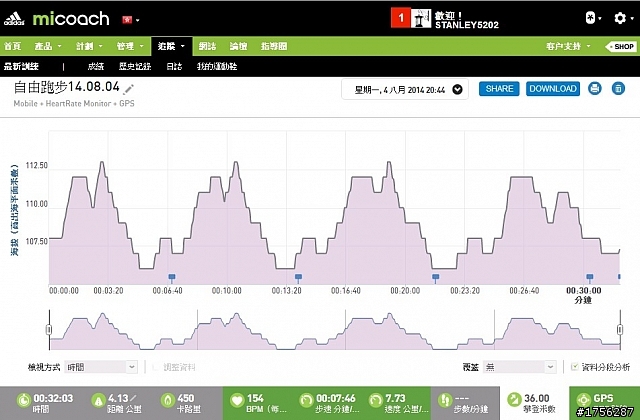Select the distance stat icon 4.13
Screen dimensions: 640x420
click(x=98, y=400)
